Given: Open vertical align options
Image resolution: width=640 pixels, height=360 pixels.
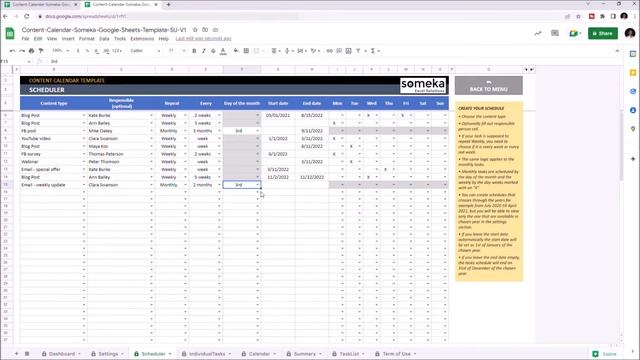Looking at the screenshot, I should 288,51.
